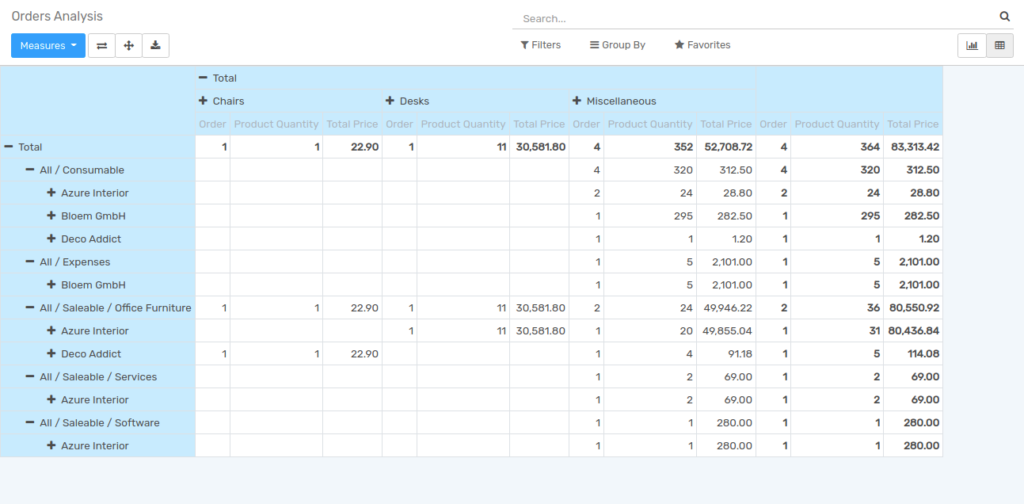Viewport: 1024px width, 504px height.
Task: Sort by Desks Product Quantity header
Action: [x=463, y=124]
